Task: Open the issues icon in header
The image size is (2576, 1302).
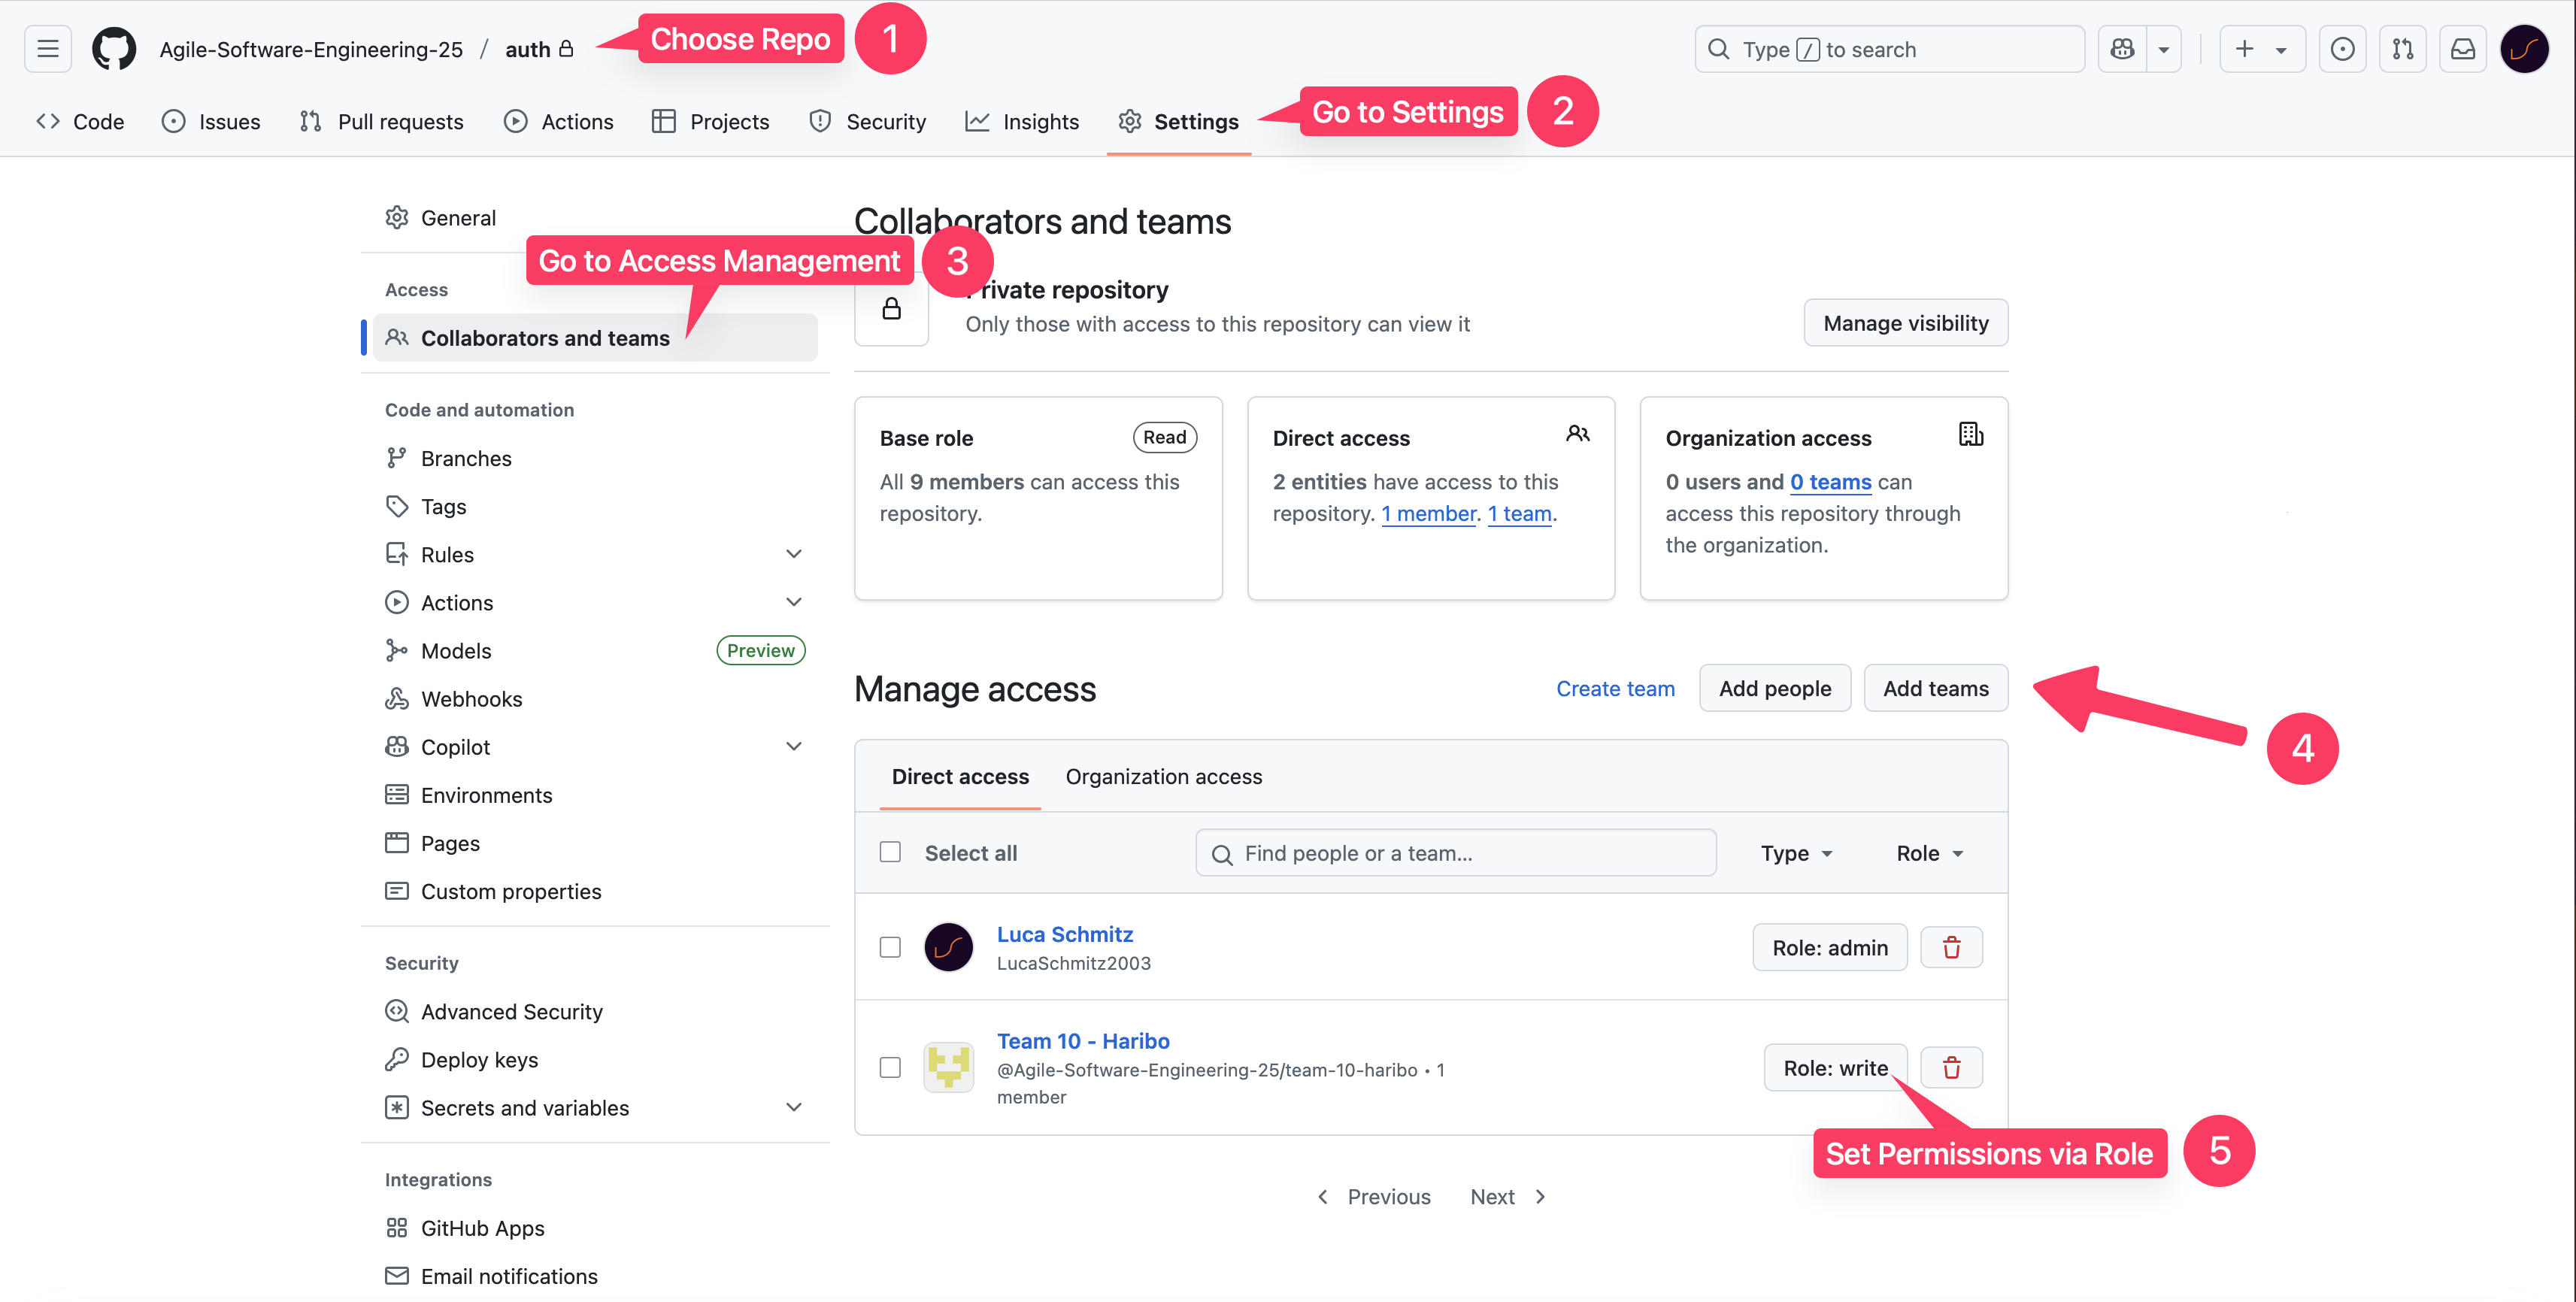Action: tap(2342, 49)
